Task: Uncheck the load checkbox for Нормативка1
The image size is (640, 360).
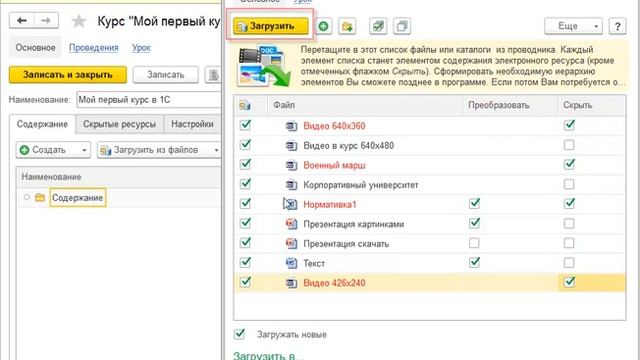Action: pos(245,203)
